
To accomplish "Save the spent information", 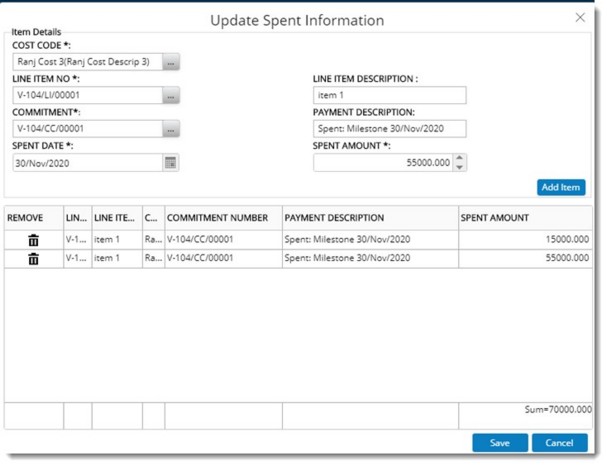I will pos(500,443).
